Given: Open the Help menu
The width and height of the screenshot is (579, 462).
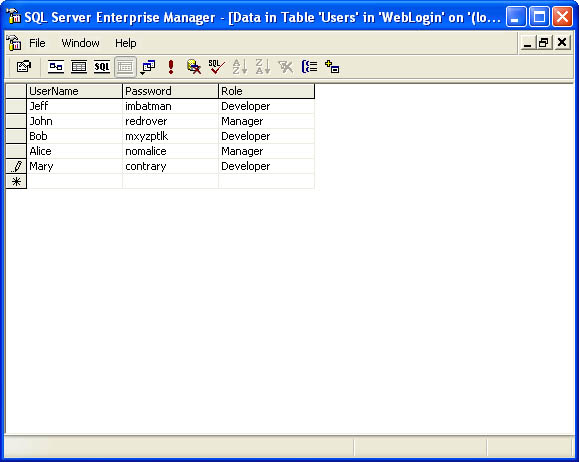Looking at the screenshot, I should click(x=126, y=43).
